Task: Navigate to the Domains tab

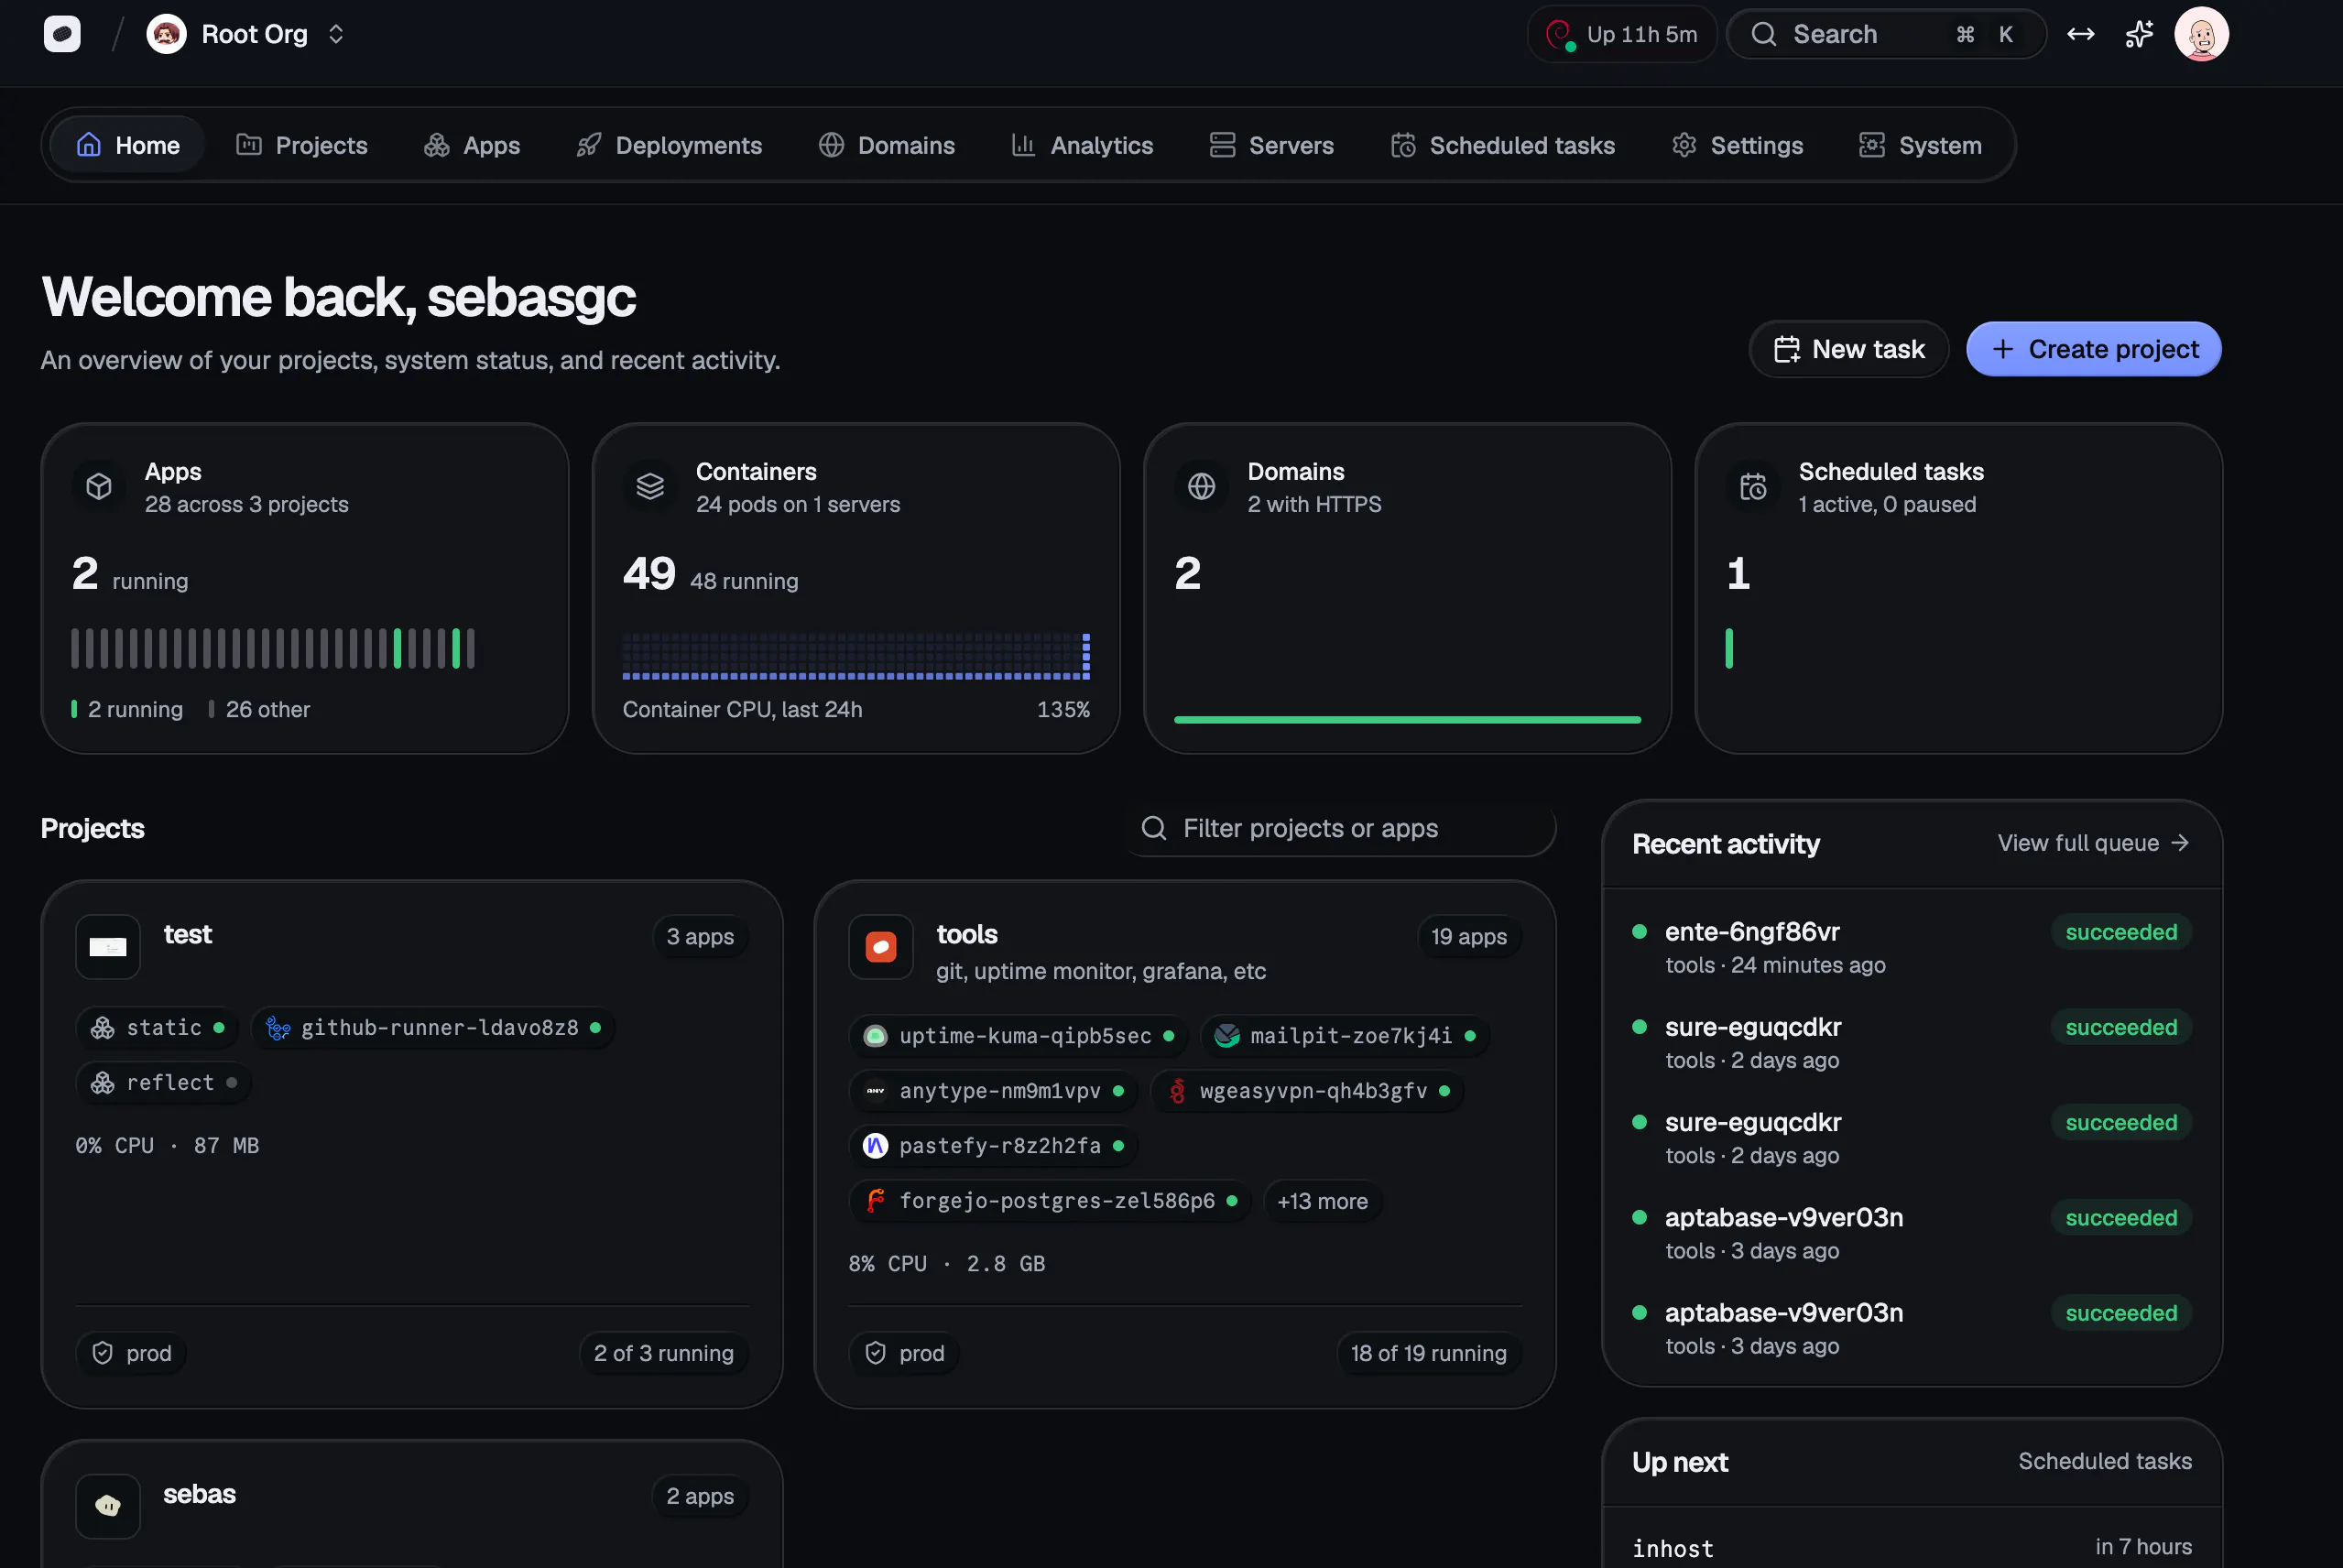Action: point(887,145)
